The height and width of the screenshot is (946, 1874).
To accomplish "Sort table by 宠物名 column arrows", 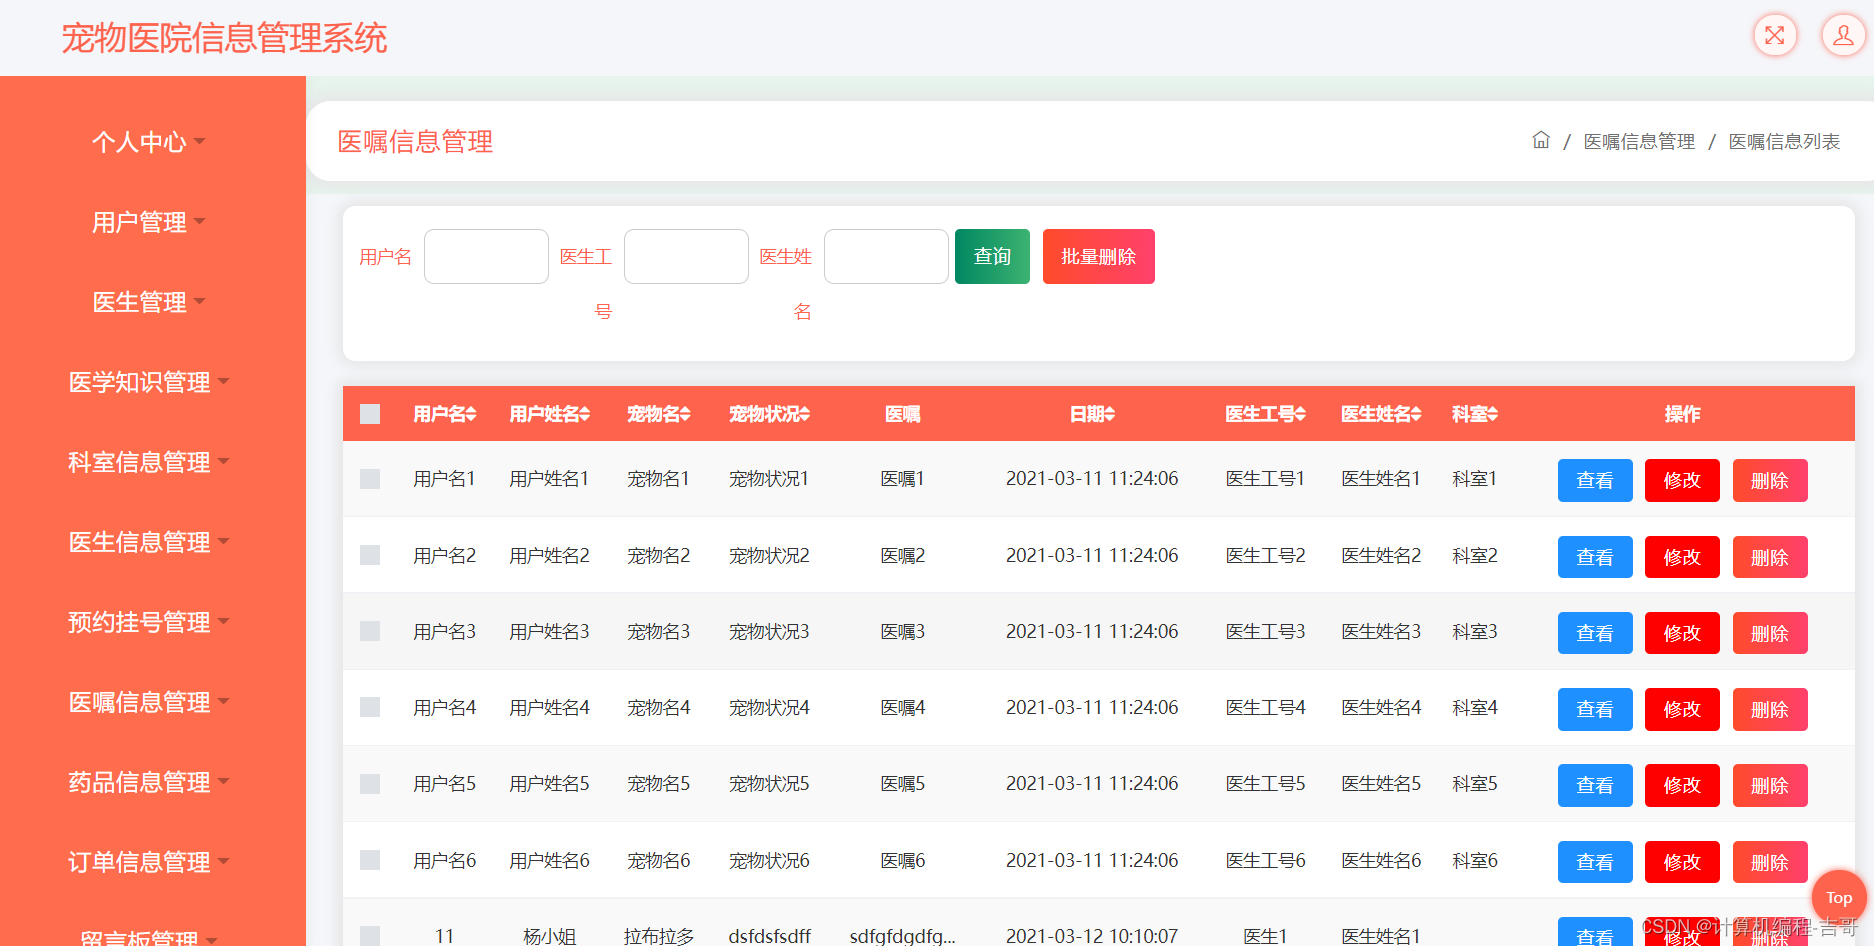I will (685, 414).
